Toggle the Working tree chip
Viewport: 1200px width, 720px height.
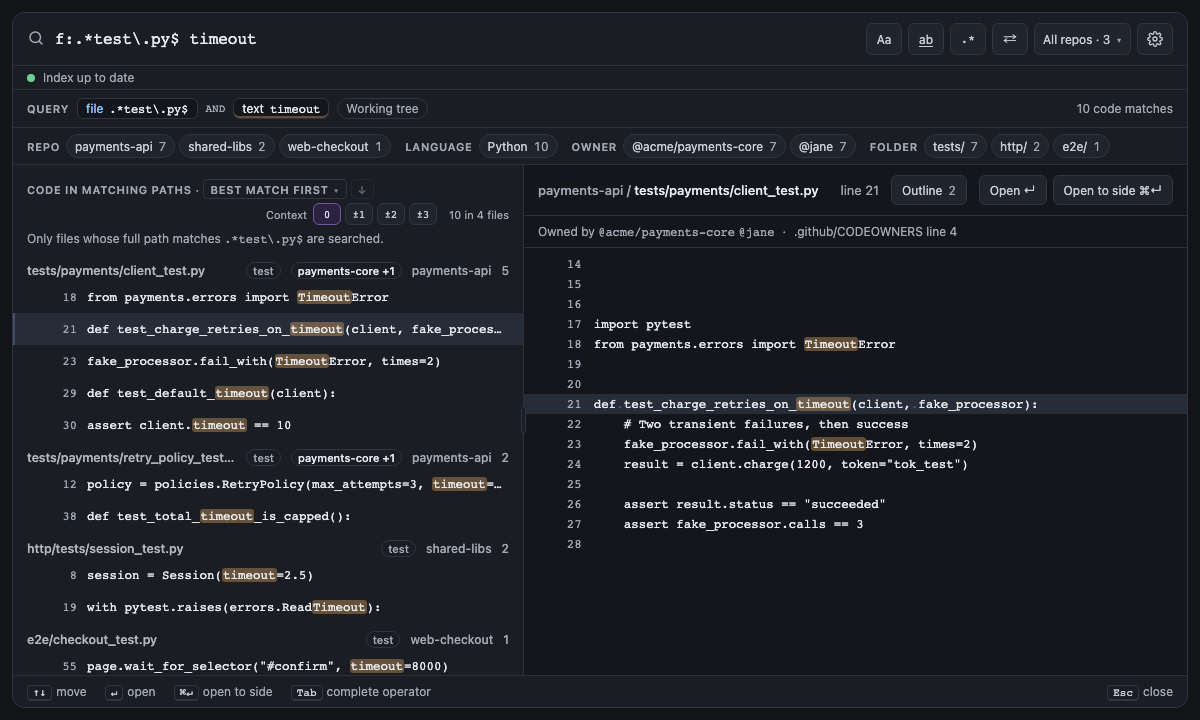[x=383, y=109]
